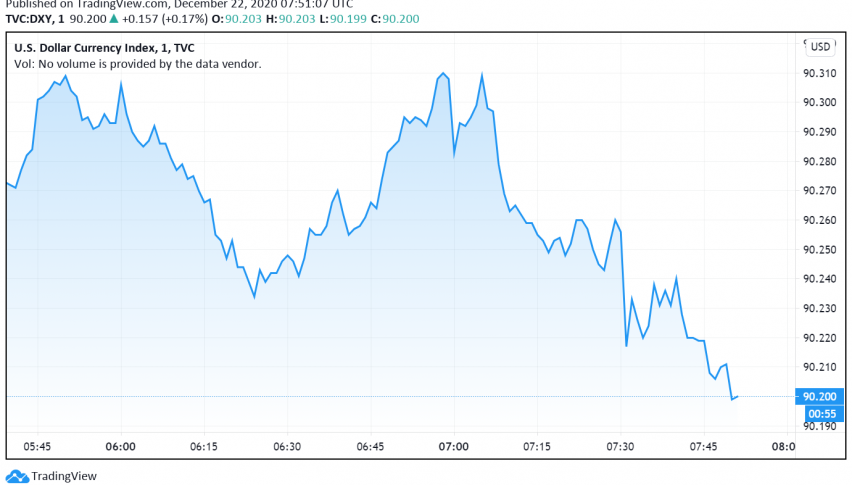Click the 07:00 time axis label

[x=454, y=446]
